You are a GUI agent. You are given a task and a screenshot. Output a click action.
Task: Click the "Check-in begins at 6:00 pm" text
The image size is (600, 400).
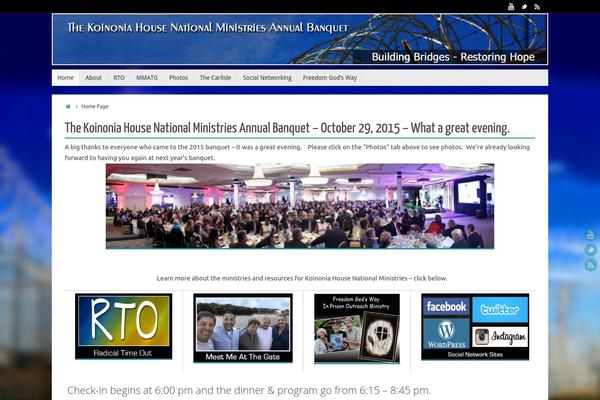click(x=249, y=390)
